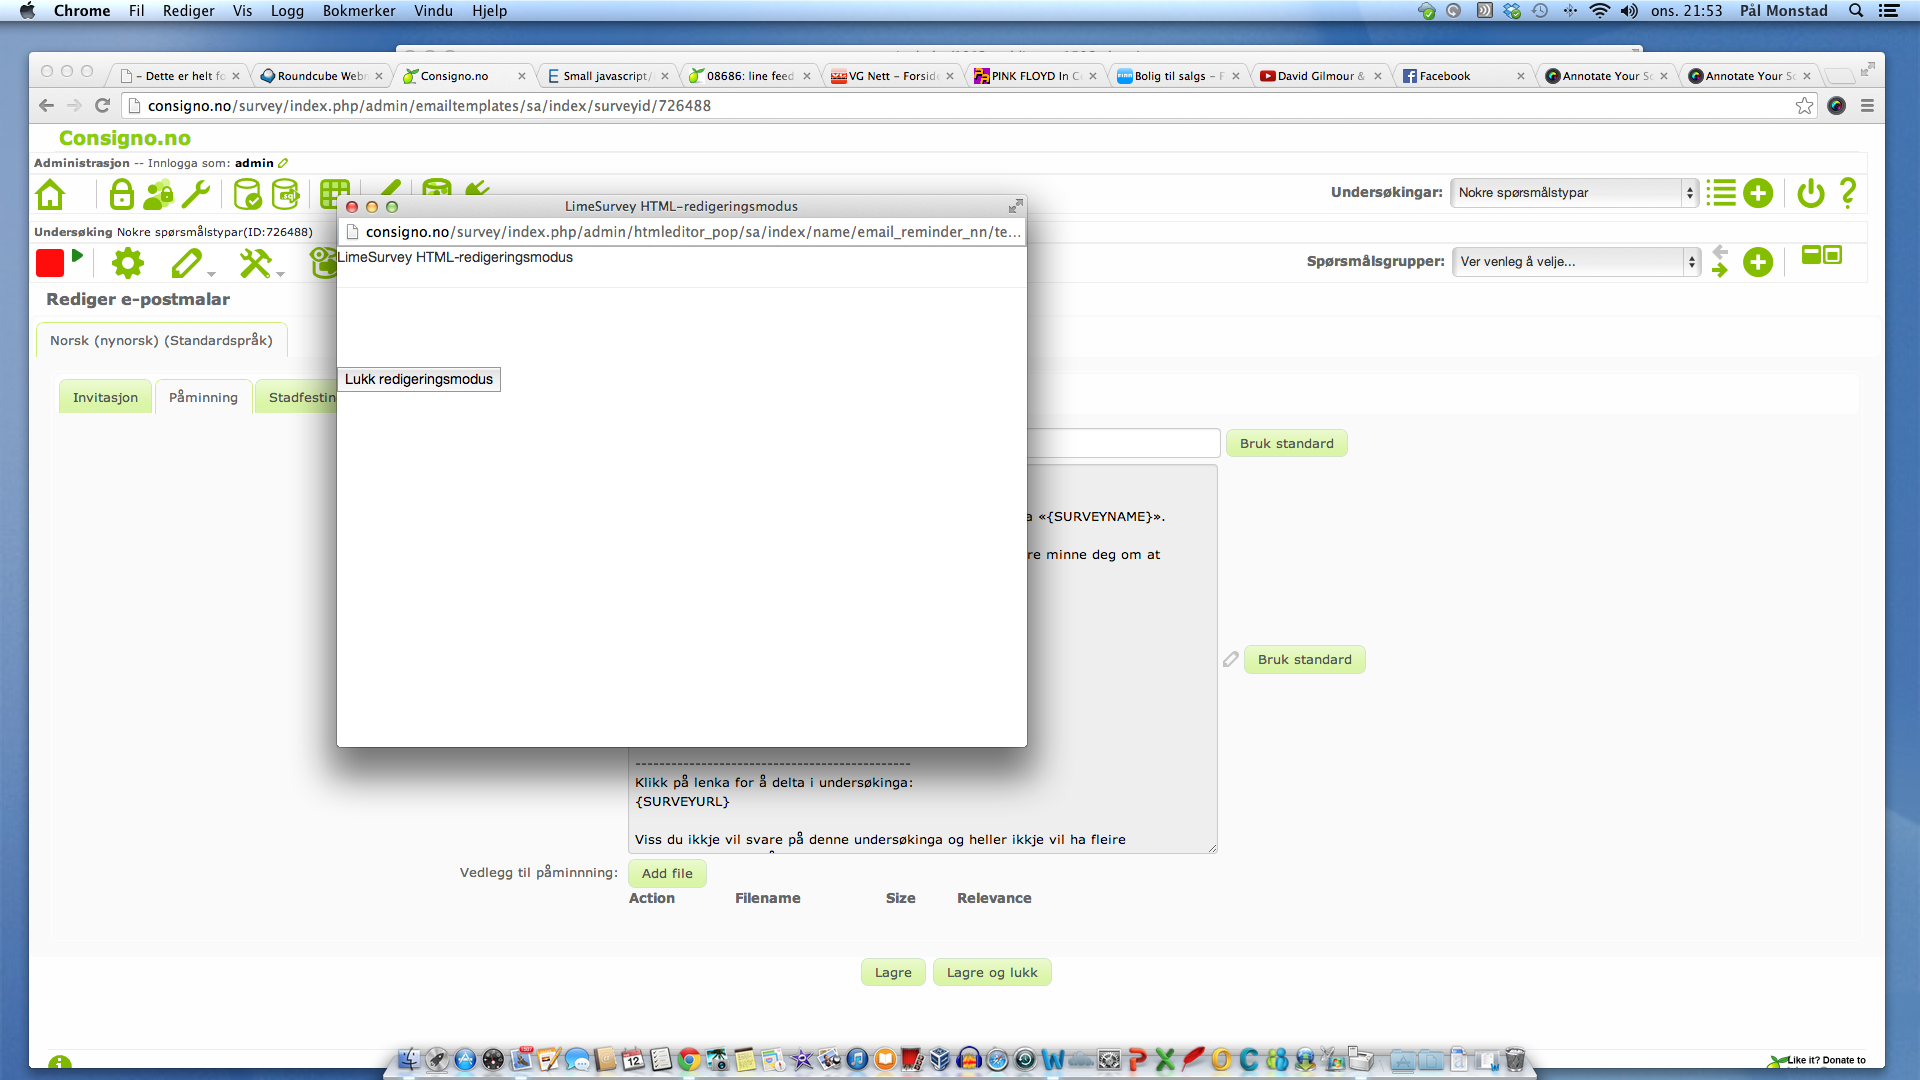Screen dimensions: 1920x1080
Task: Click Lukk redigeringsmodus button
Action: pos(418,380)
